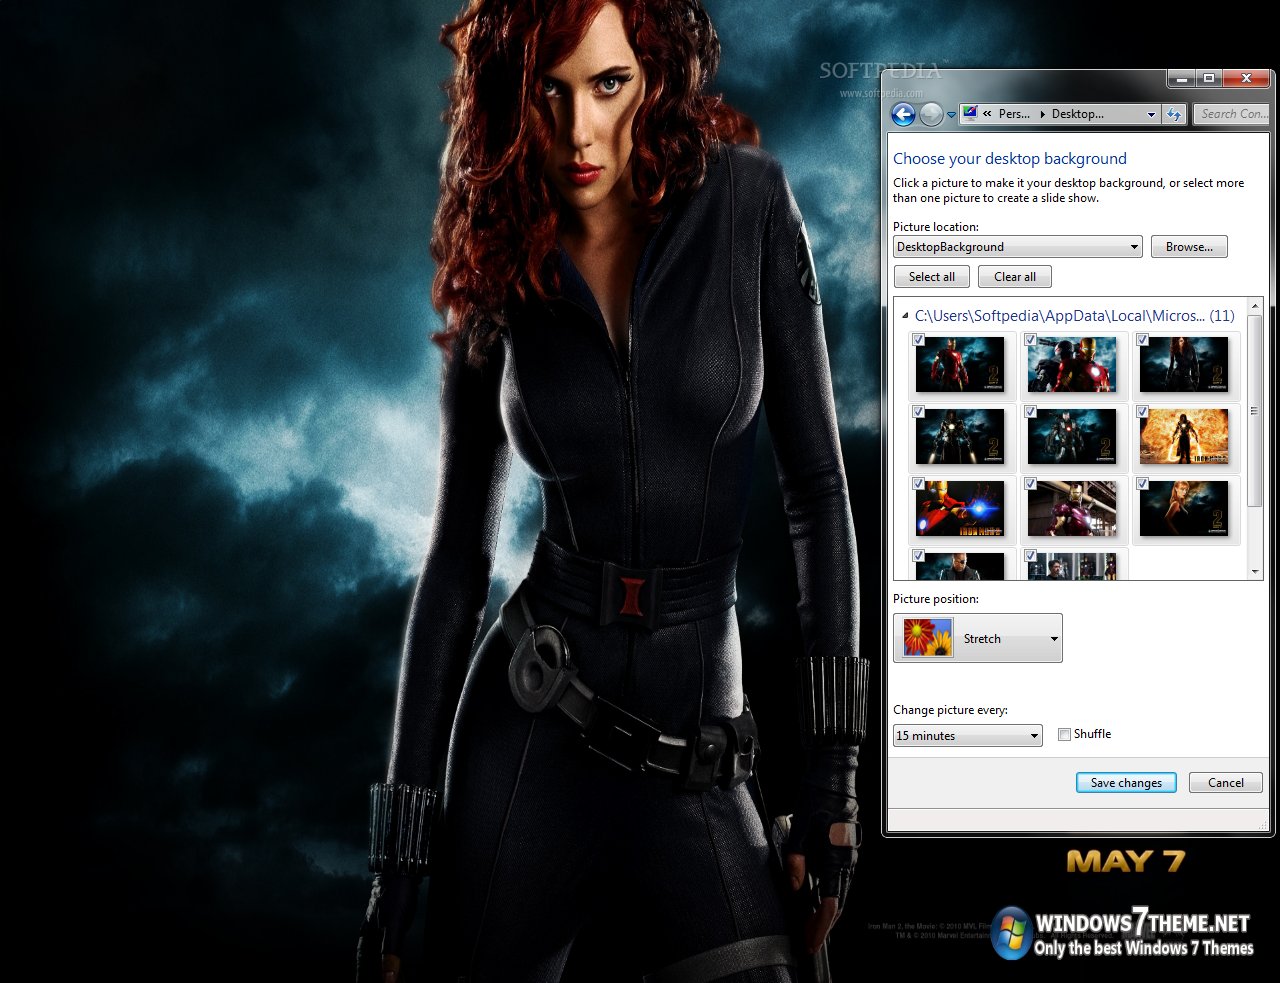Click the flower preview icon under Picture position
Screen dimensions: 1280x983
coord(928,638)
